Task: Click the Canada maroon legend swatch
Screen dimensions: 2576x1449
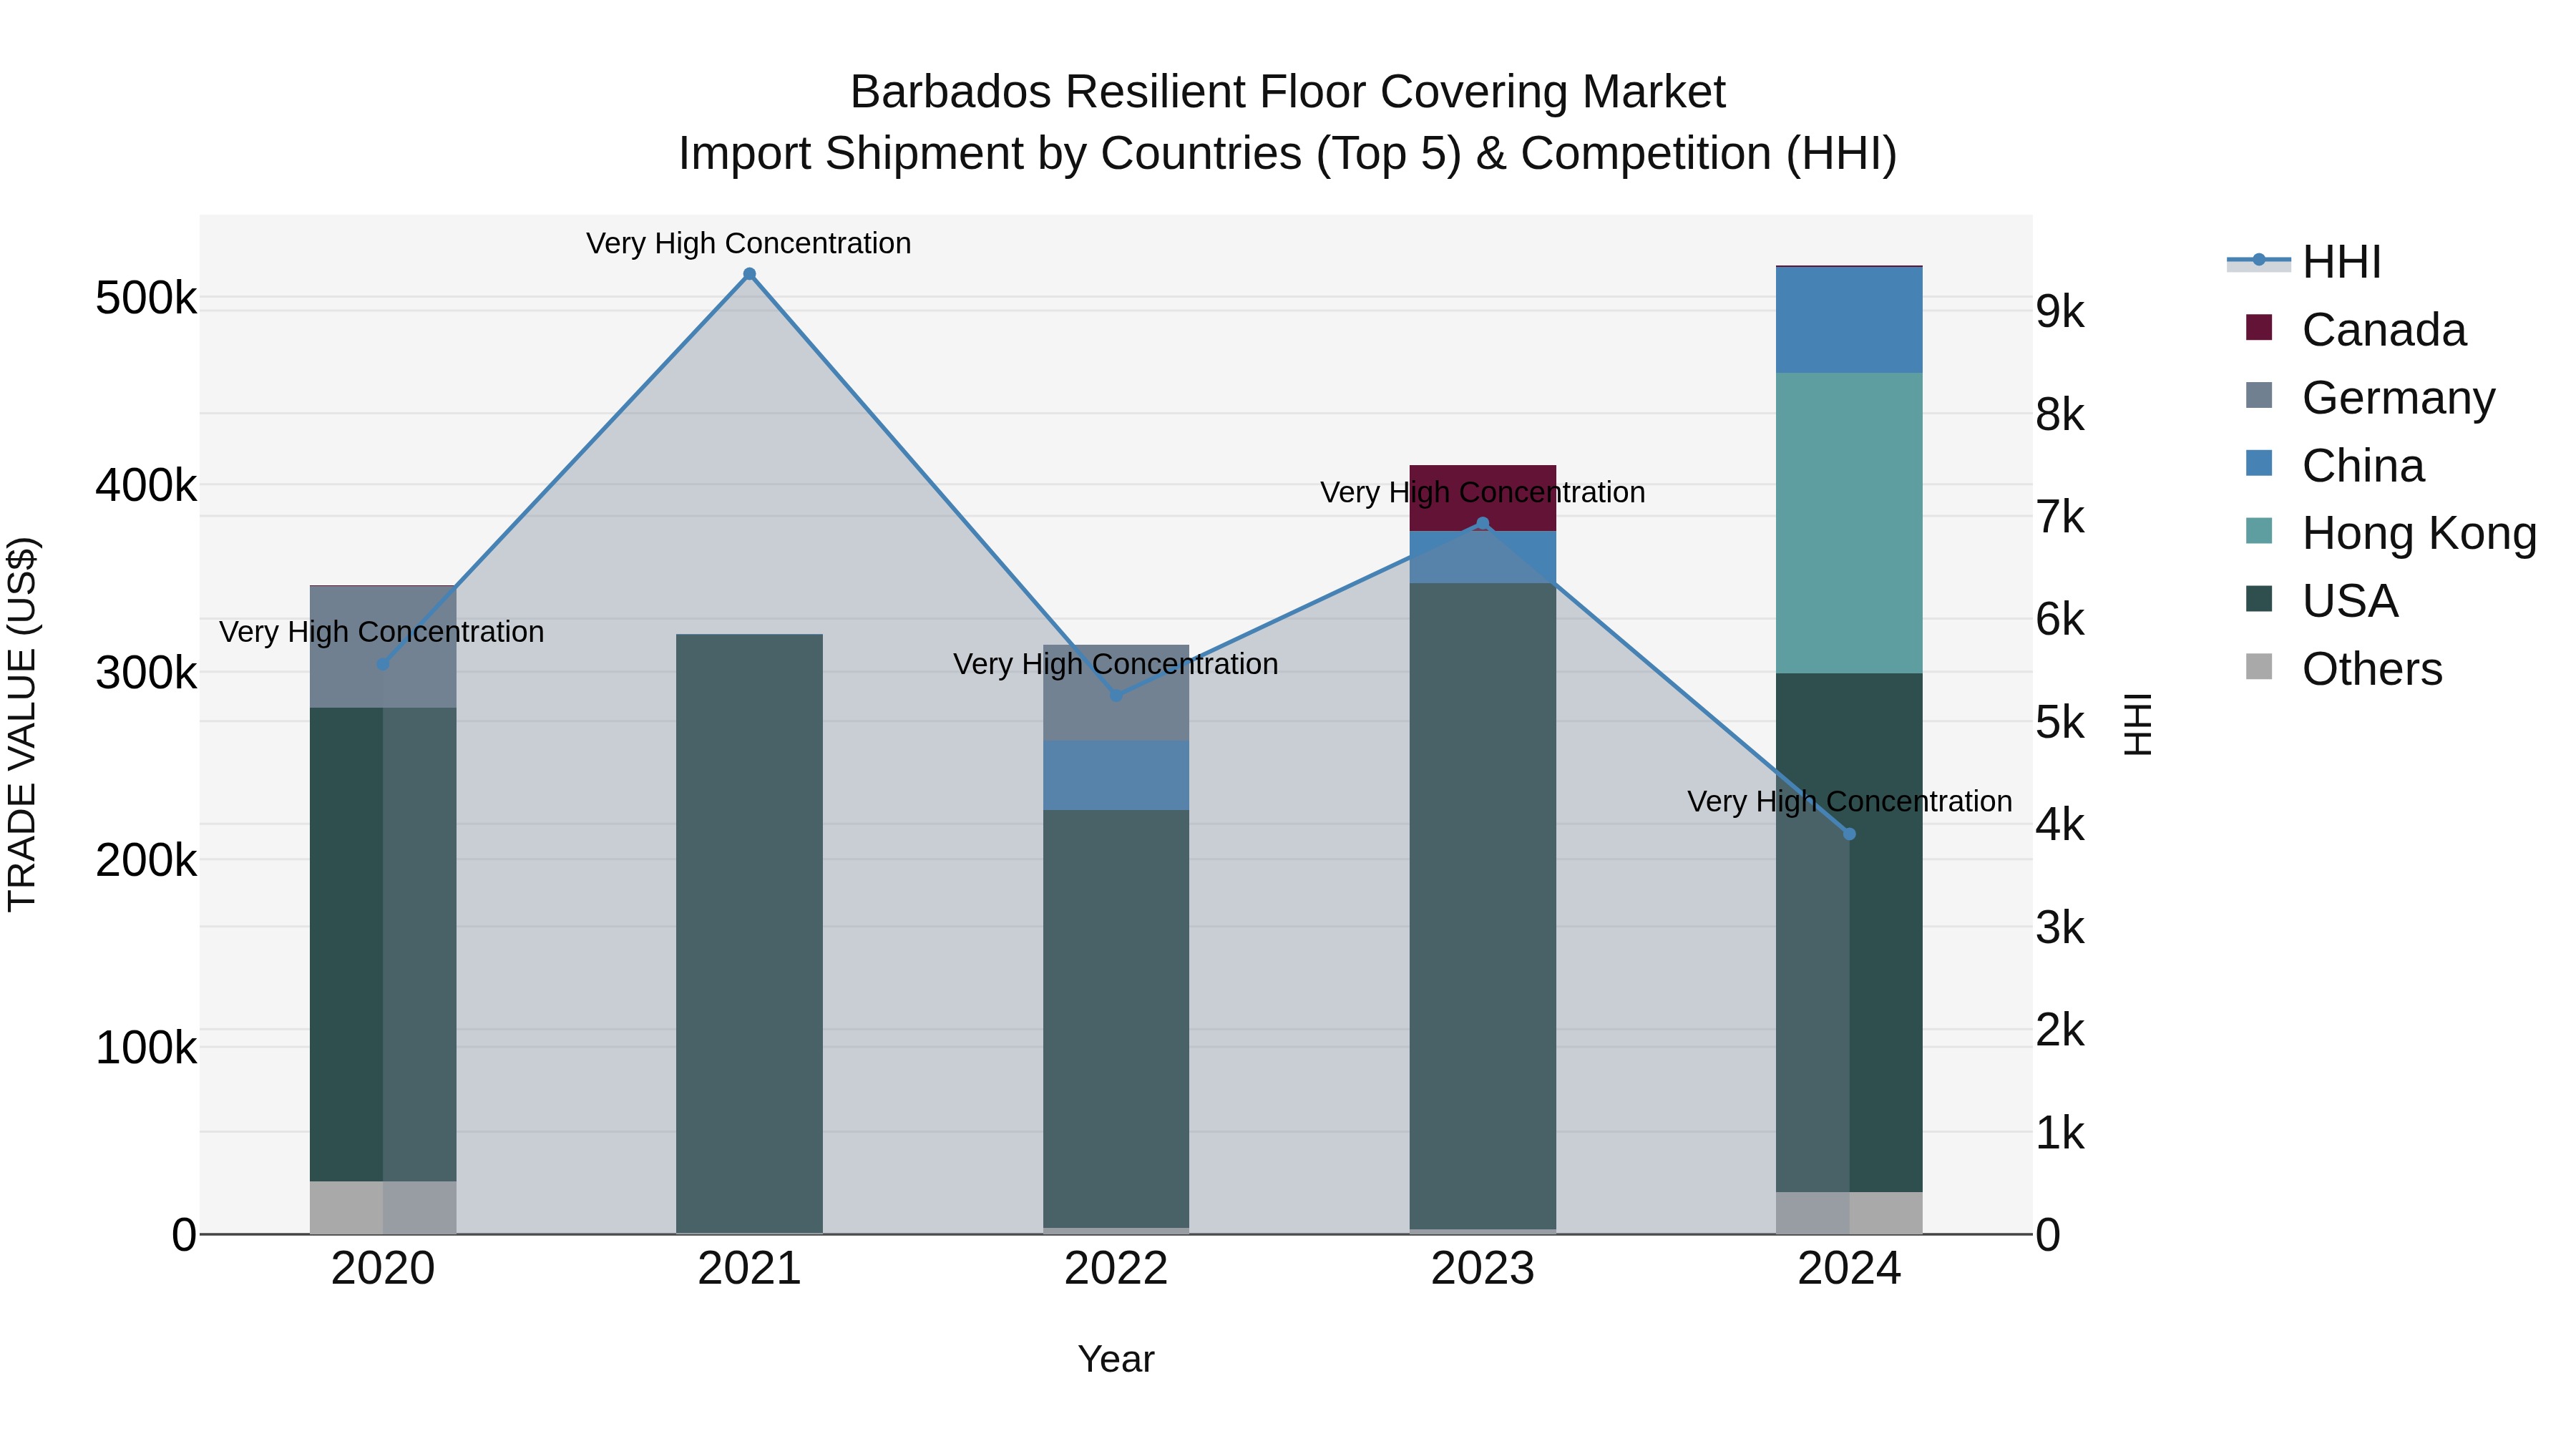Action: point(2259,328)
